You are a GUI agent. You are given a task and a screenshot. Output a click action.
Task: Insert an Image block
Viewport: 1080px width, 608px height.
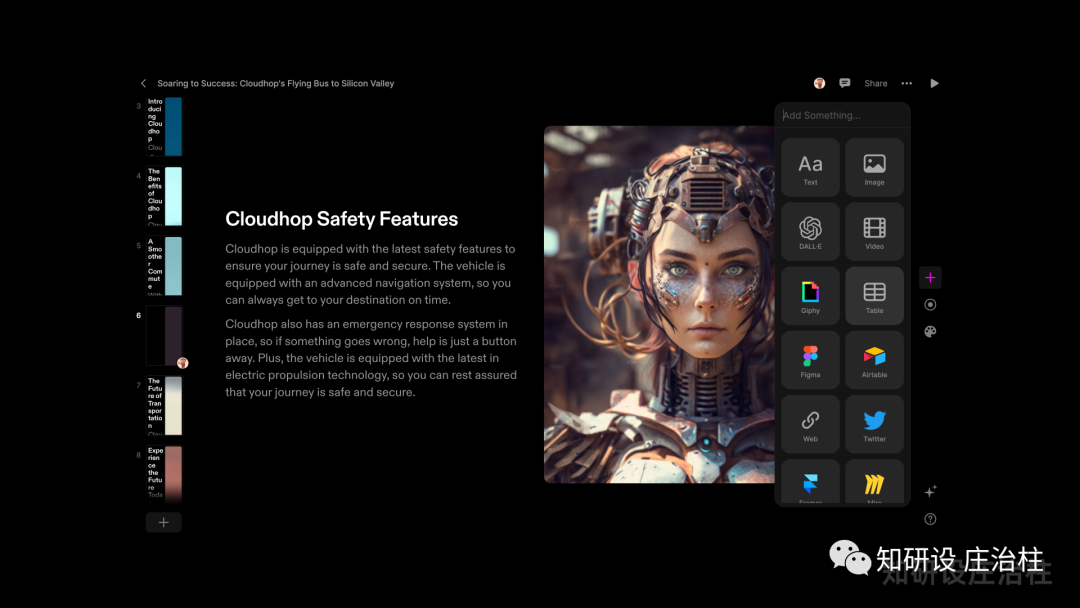[x=874, y=168]
